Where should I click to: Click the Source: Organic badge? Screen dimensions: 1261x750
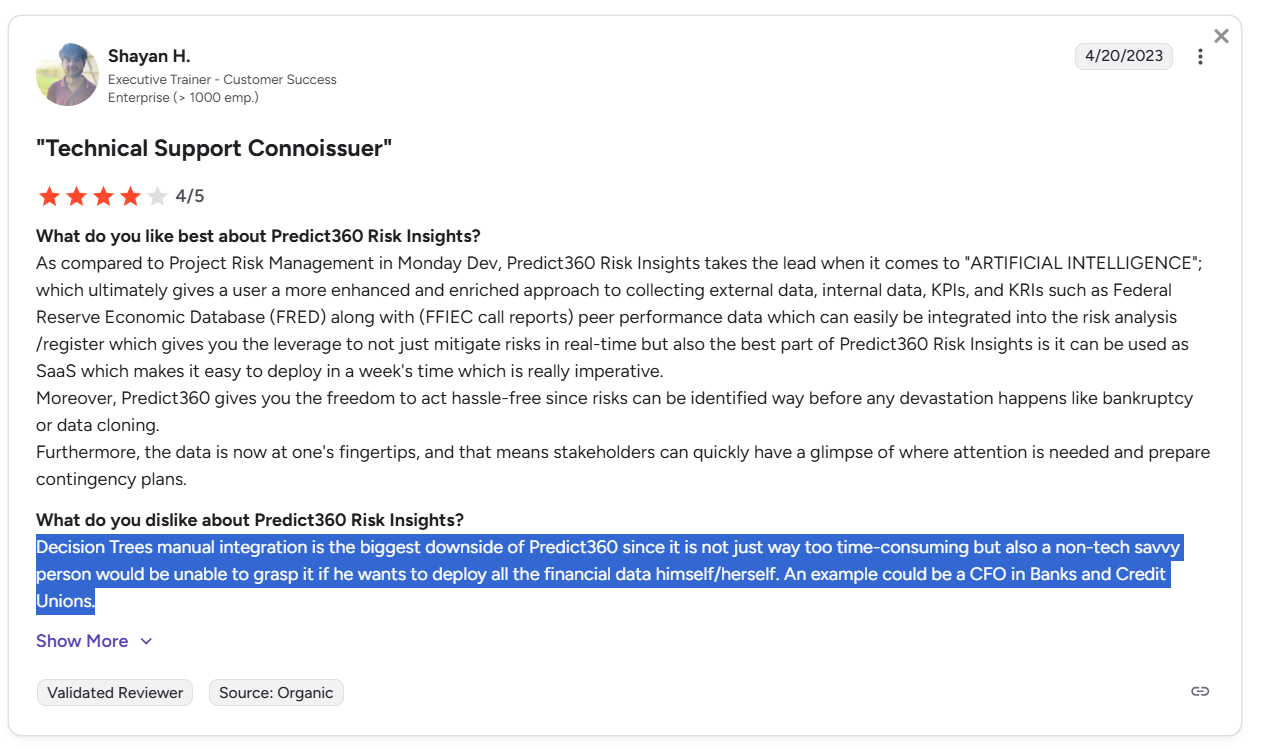point(276,693)
